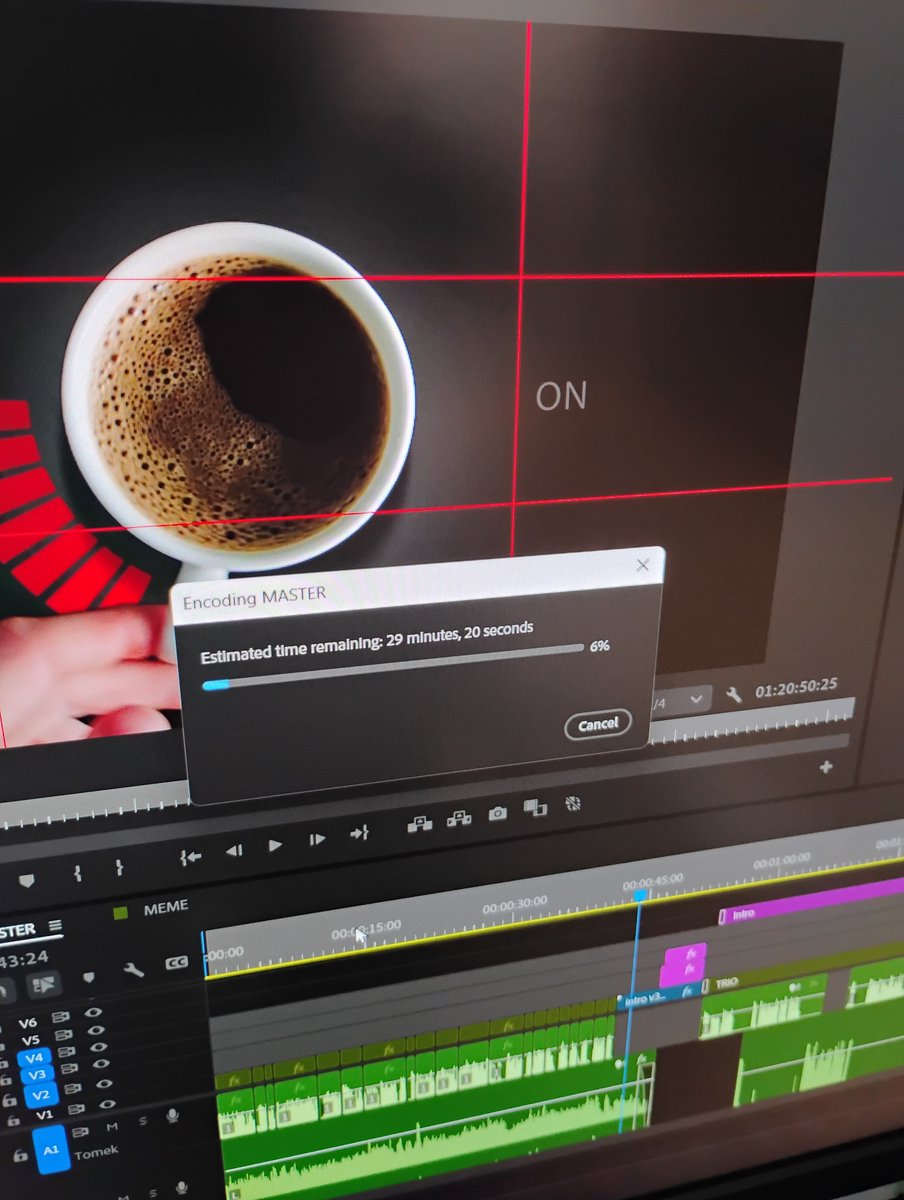Click the Mark Out brace icon
904x1200 pixels.
(118, 867)
